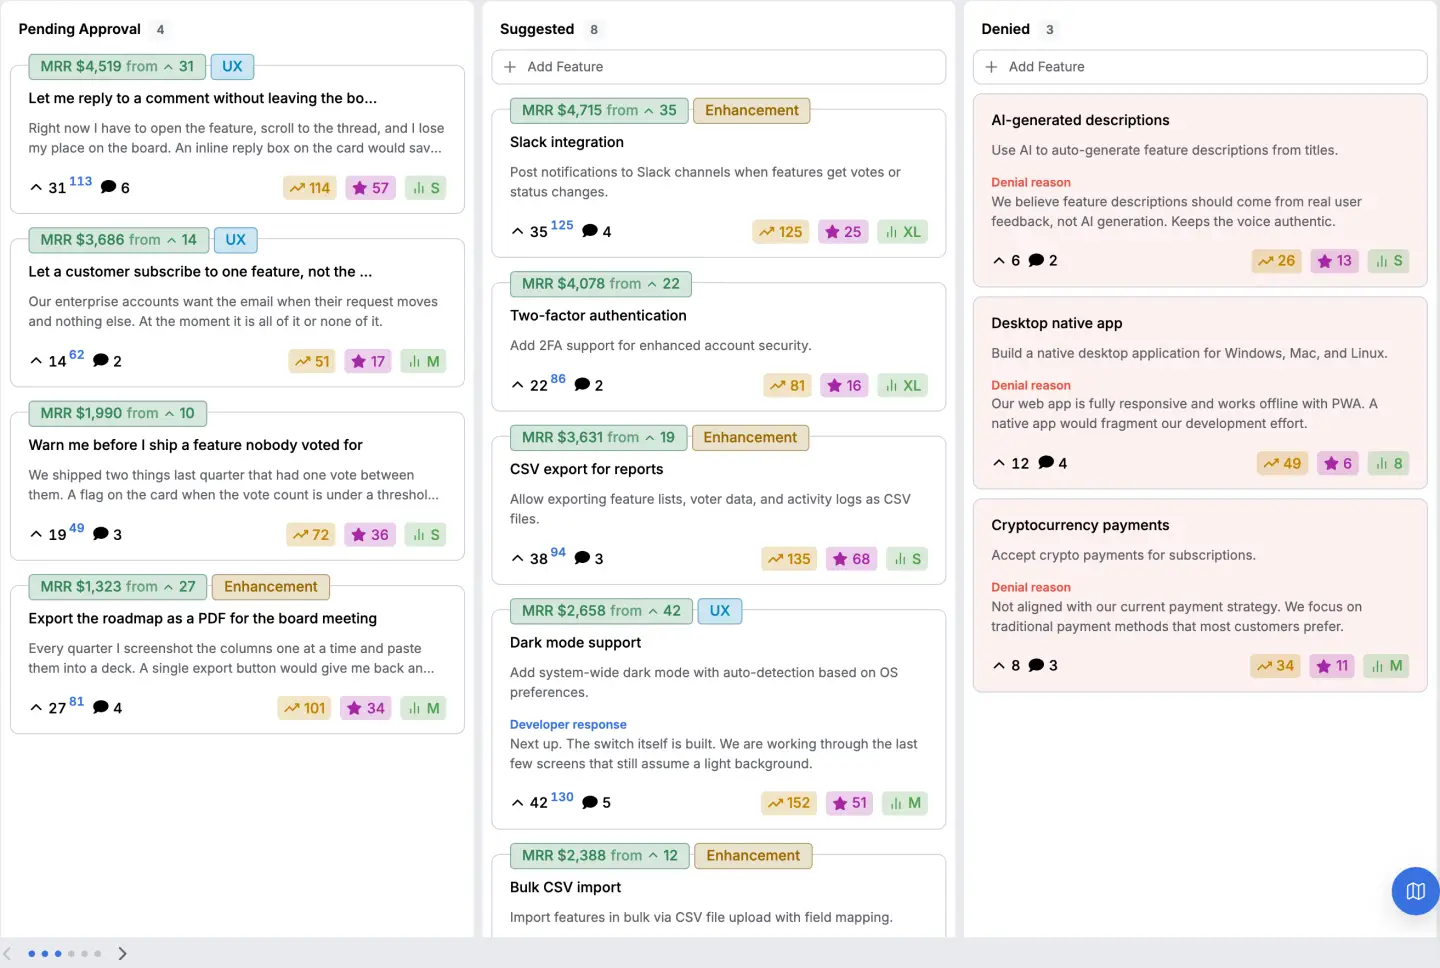Click trending score 135 on CSV export card

point(789,559)
